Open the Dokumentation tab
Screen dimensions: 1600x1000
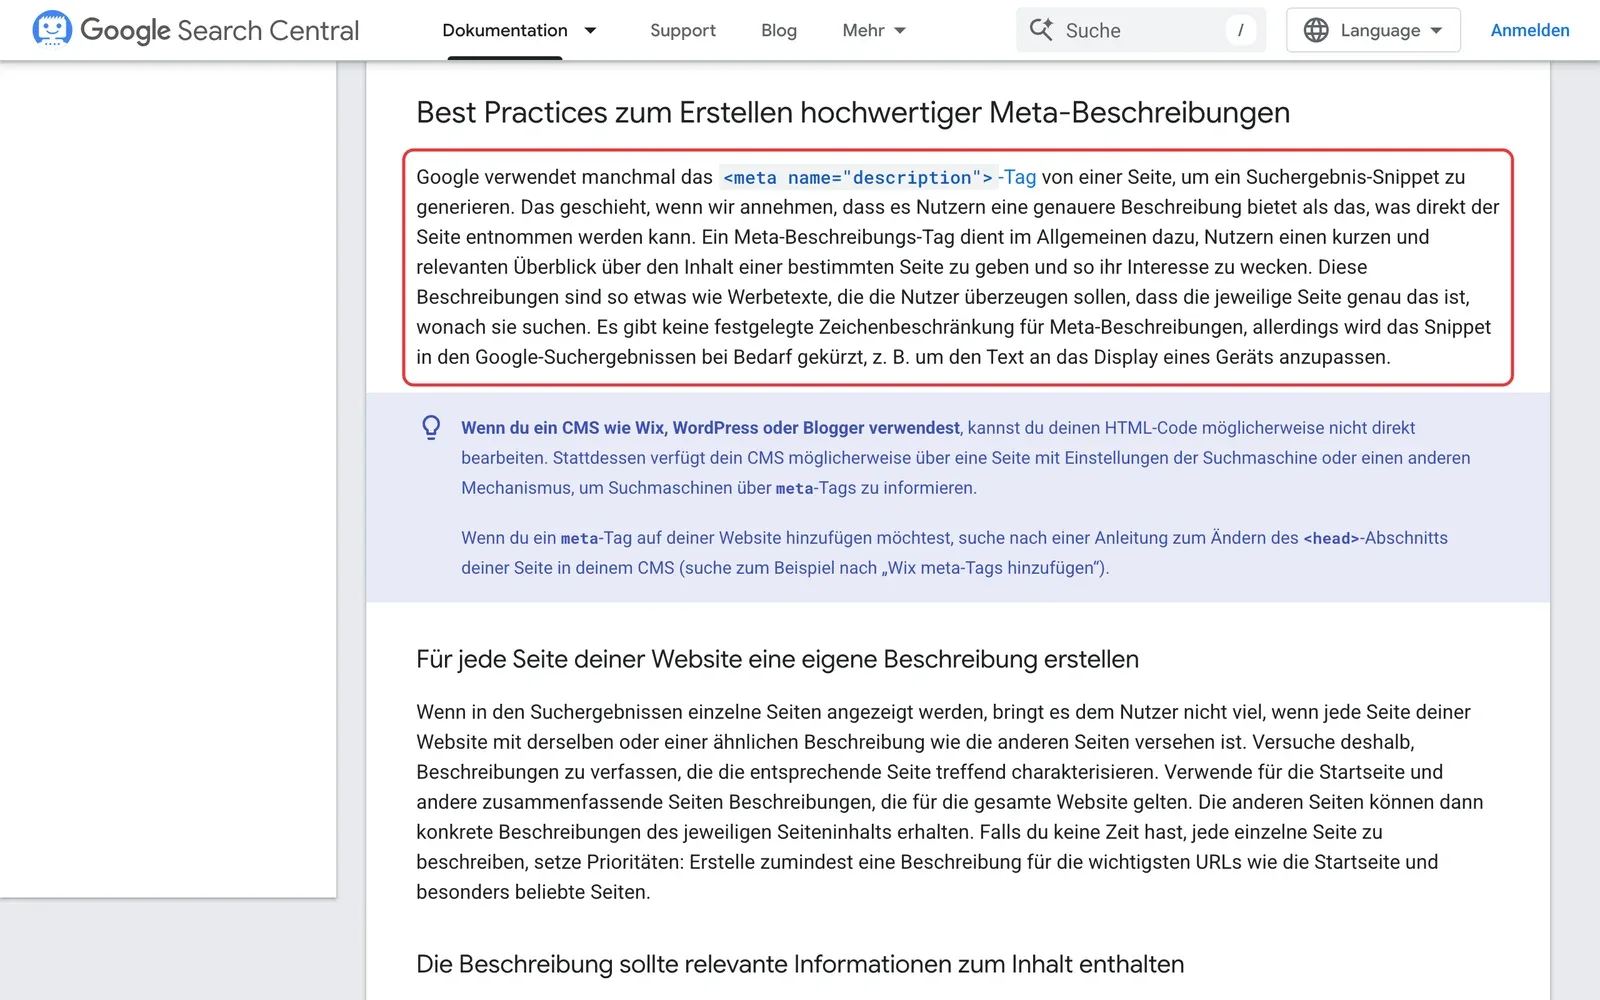tap(505, 30)
